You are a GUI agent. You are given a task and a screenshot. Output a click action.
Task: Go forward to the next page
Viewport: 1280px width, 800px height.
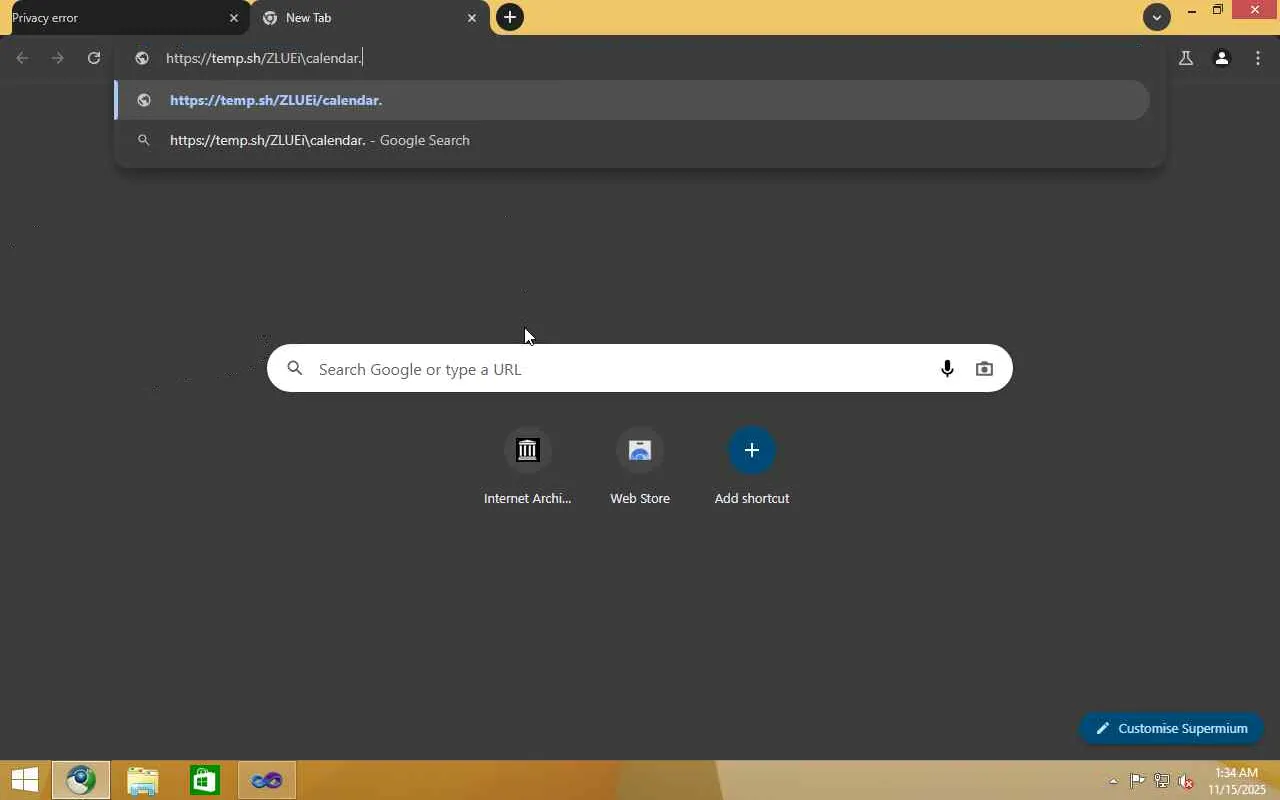pos(58,58)
